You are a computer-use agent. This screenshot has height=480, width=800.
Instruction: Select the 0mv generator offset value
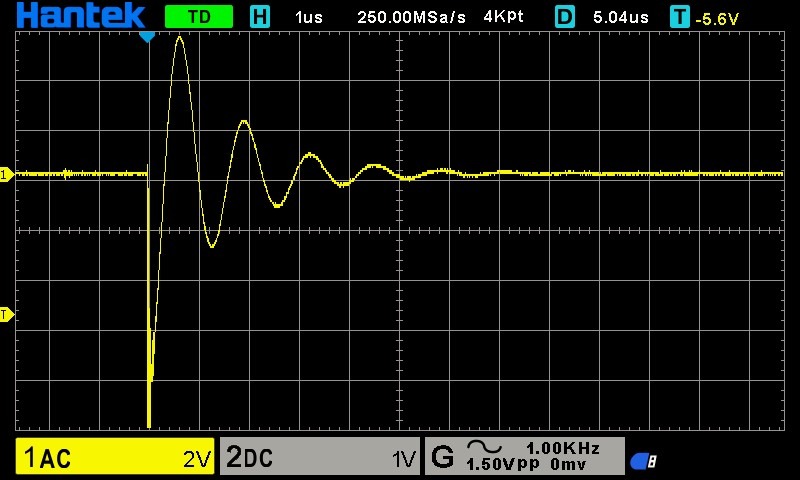pyautogui.click(x=568, y=464)
